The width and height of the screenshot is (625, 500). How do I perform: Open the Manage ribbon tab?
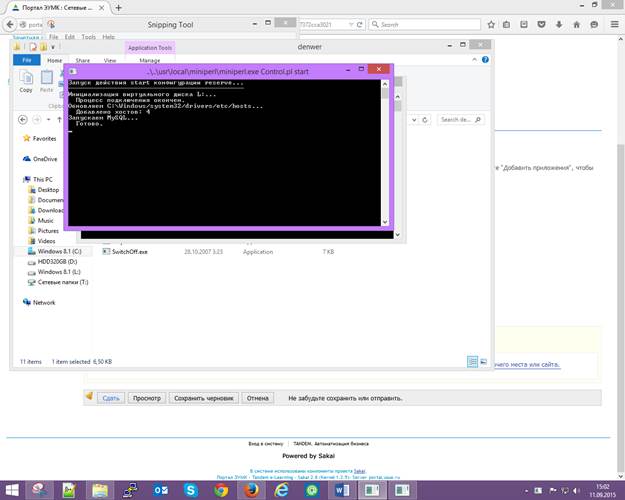tap(149, 60)
